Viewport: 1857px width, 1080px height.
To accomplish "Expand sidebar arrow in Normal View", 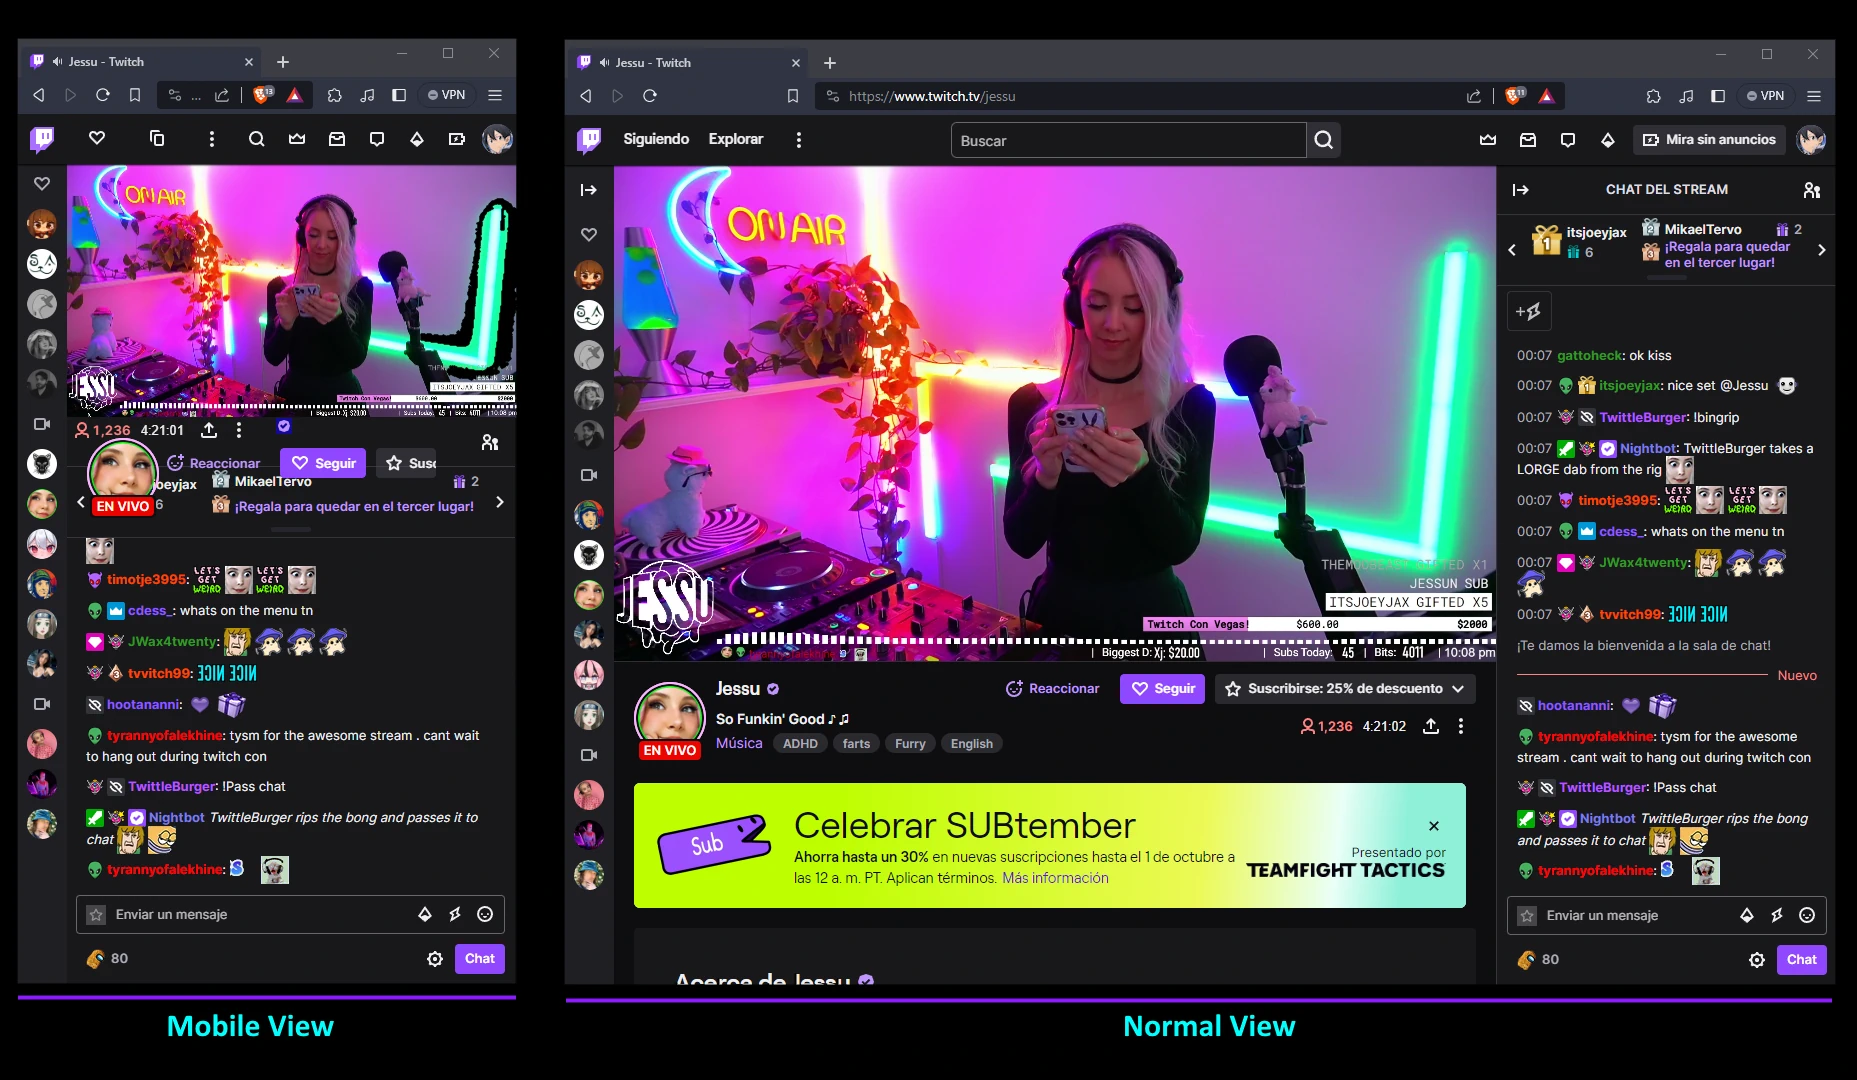I will point(589,190).
